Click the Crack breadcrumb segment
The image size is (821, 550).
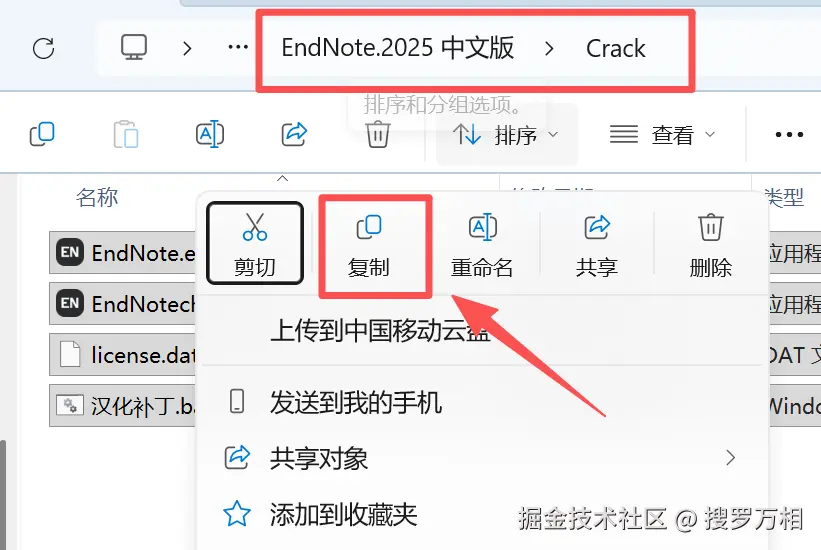click(x=615, y=49)
